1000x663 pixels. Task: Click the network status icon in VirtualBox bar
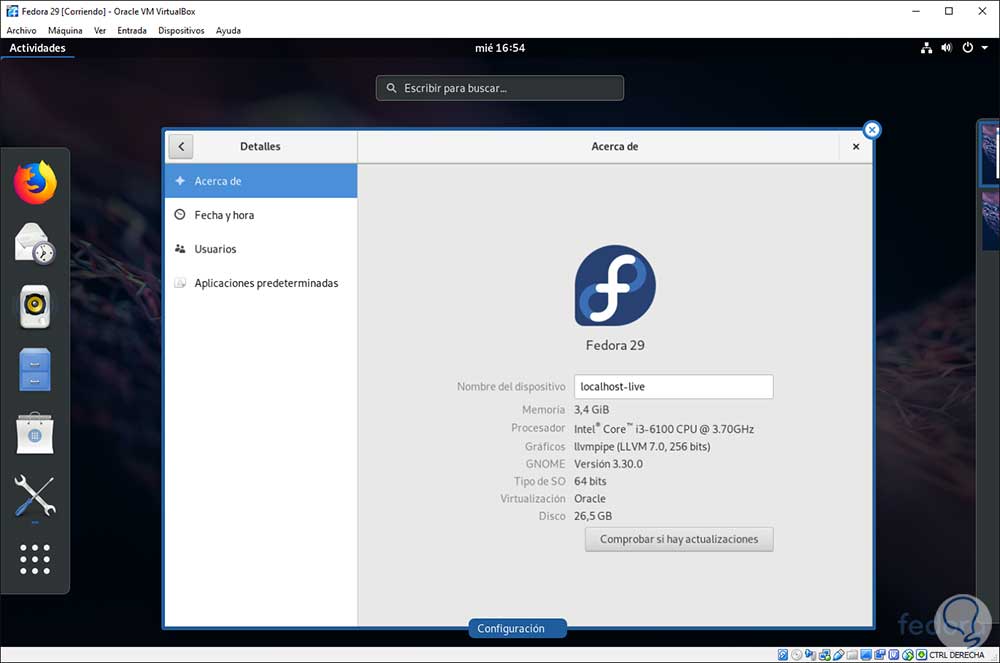pyautogui.click(x=827, y=654)
